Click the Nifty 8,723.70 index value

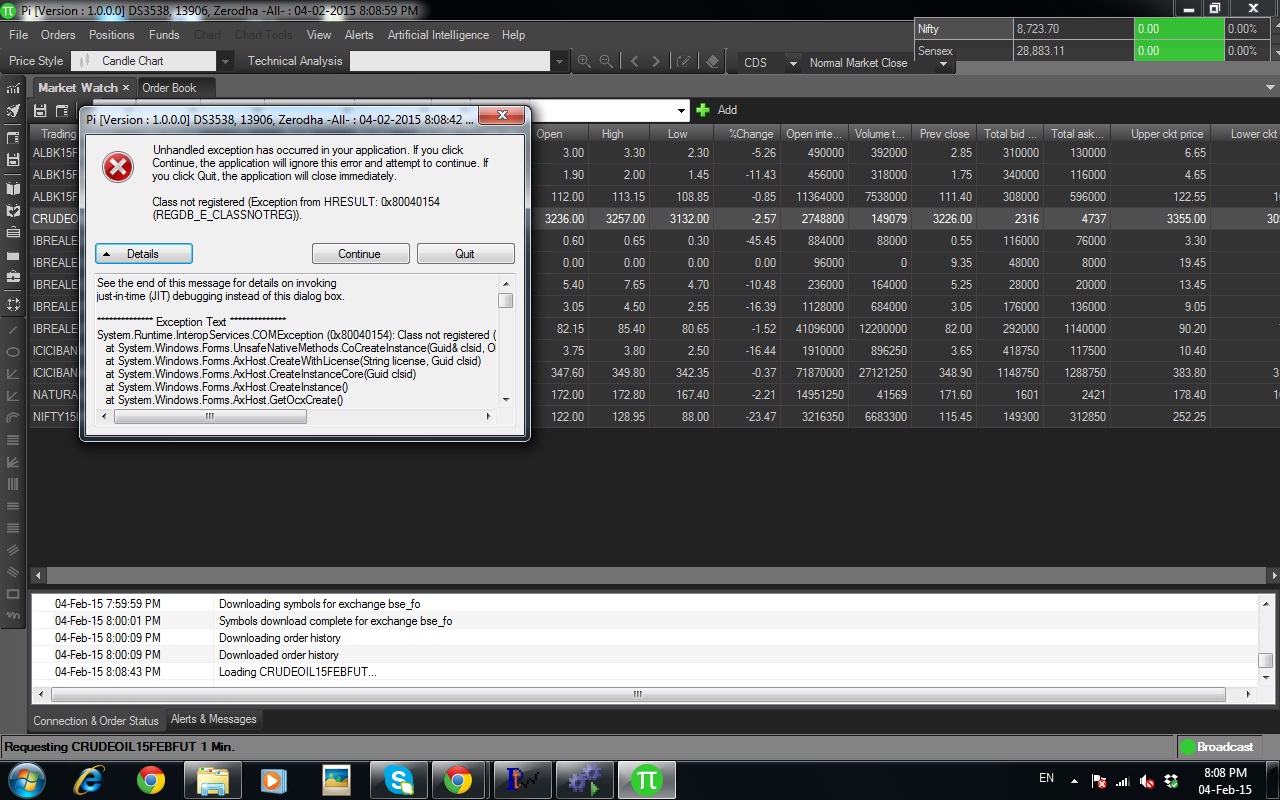click(x=1037, y=30)
